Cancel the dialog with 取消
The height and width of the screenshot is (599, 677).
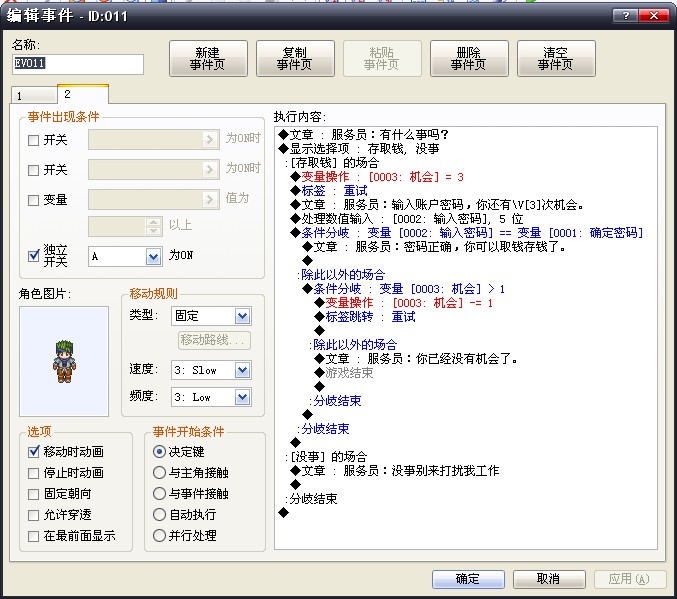pos(549,579)
